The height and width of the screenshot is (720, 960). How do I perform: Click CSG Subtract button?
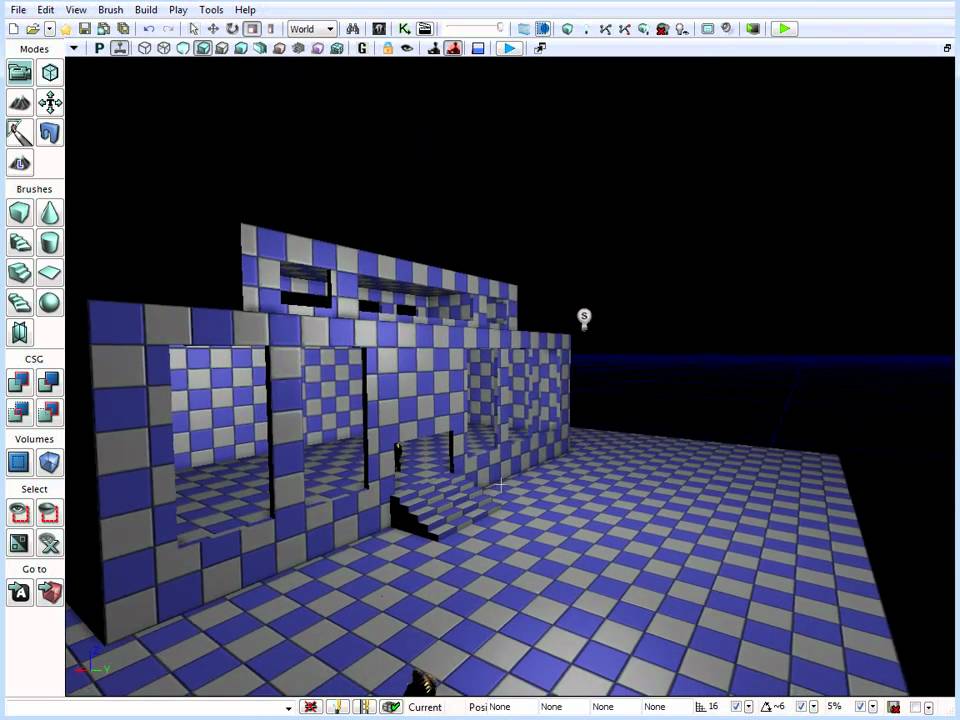[50, 383]
